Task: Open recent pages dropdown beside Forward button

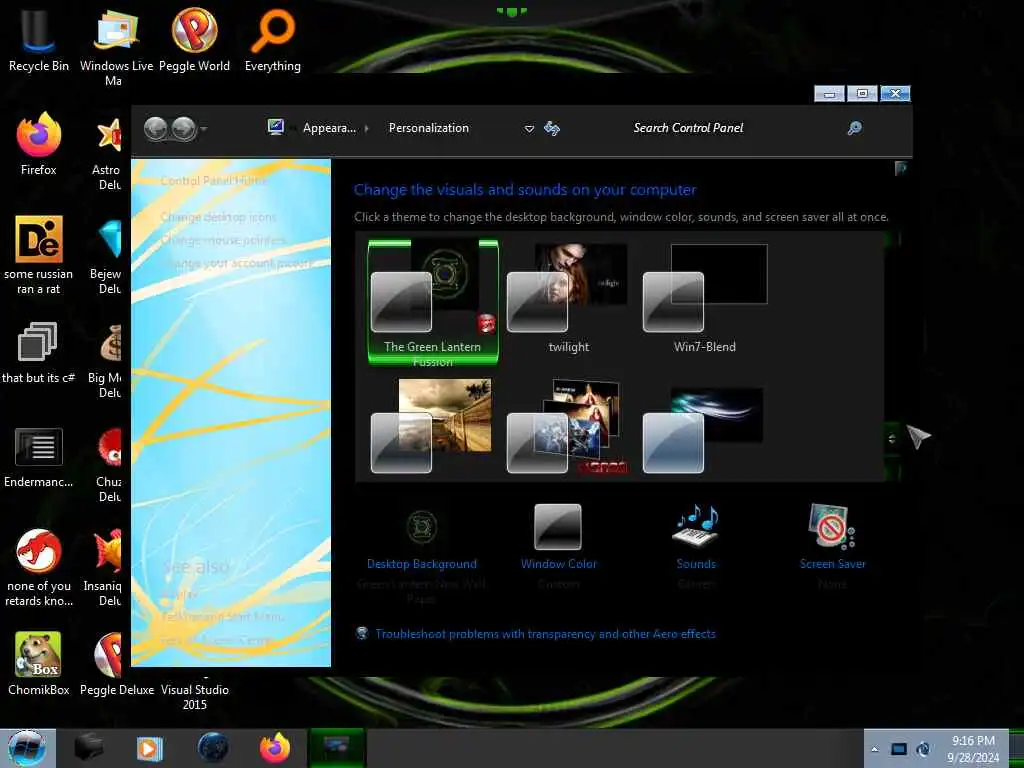Action: tap(204, 129)
